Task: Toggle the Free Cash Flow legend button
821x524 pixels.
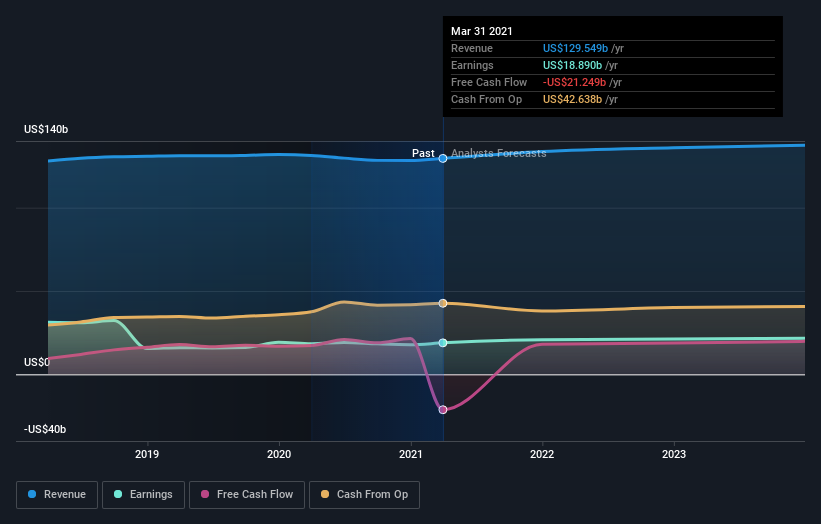Action: pyautogui.click(x=247, y=495)
